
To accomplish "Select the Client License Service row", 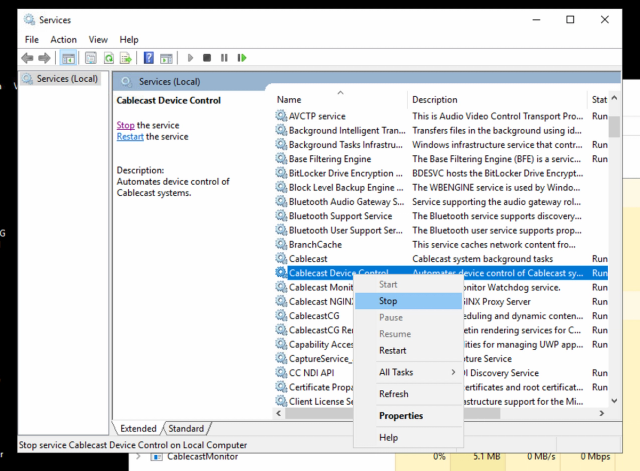I will coord(314,401).
